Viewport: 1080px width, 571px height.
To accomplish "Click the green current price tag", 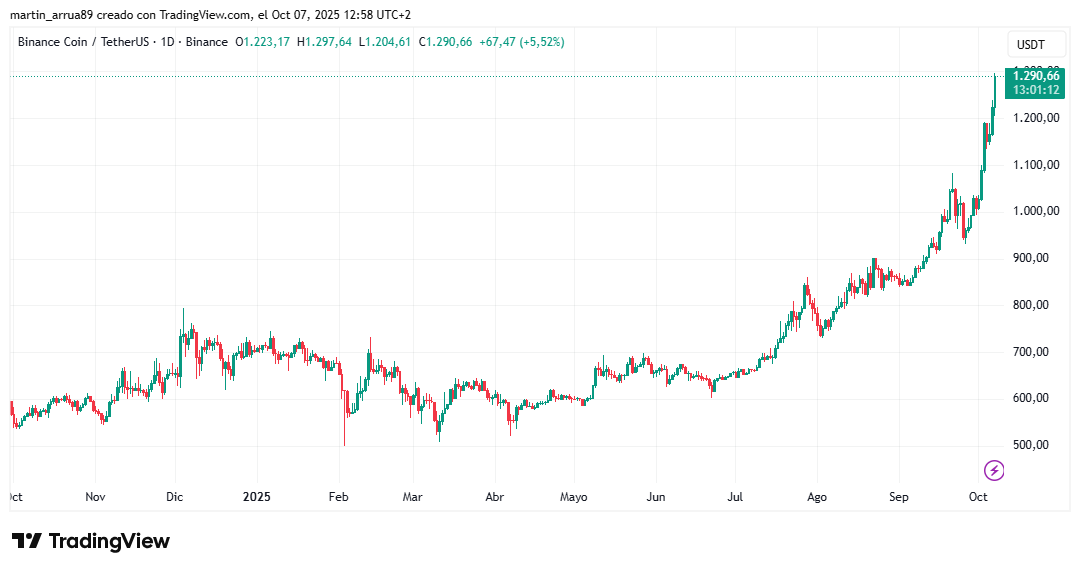I will tap(1036, 82).
